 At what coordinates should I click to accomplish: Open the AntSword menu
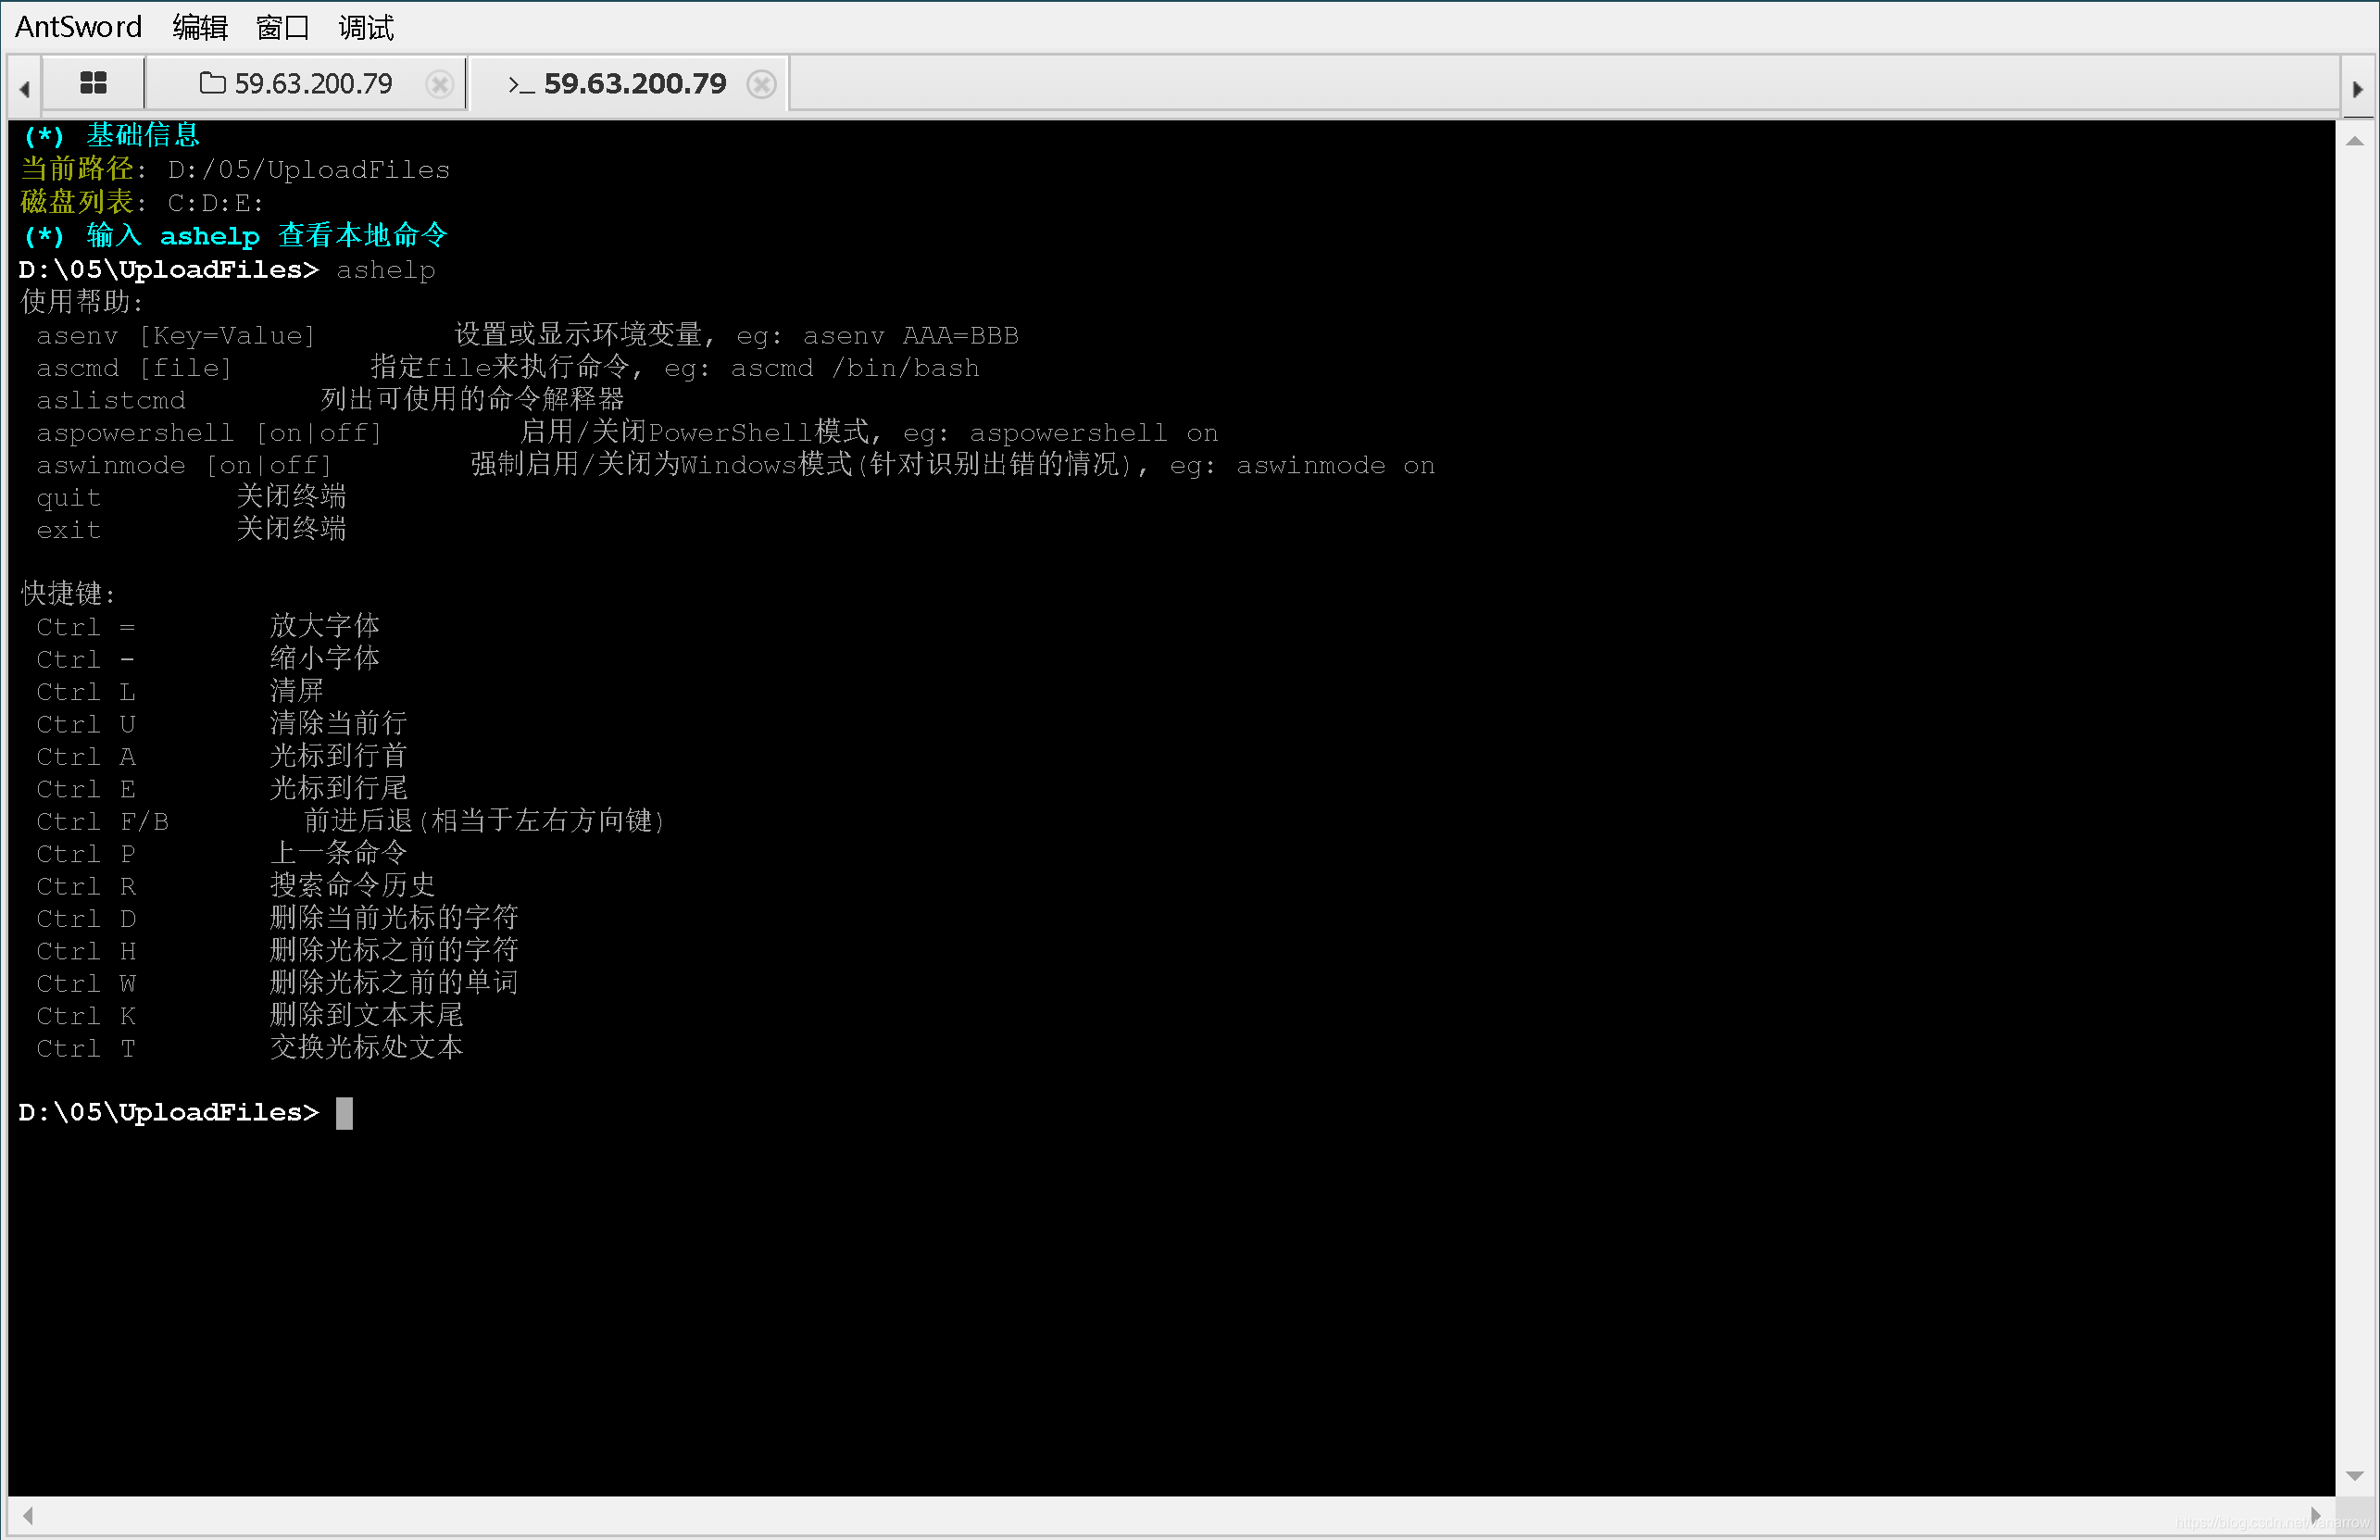tap(78, 27)
